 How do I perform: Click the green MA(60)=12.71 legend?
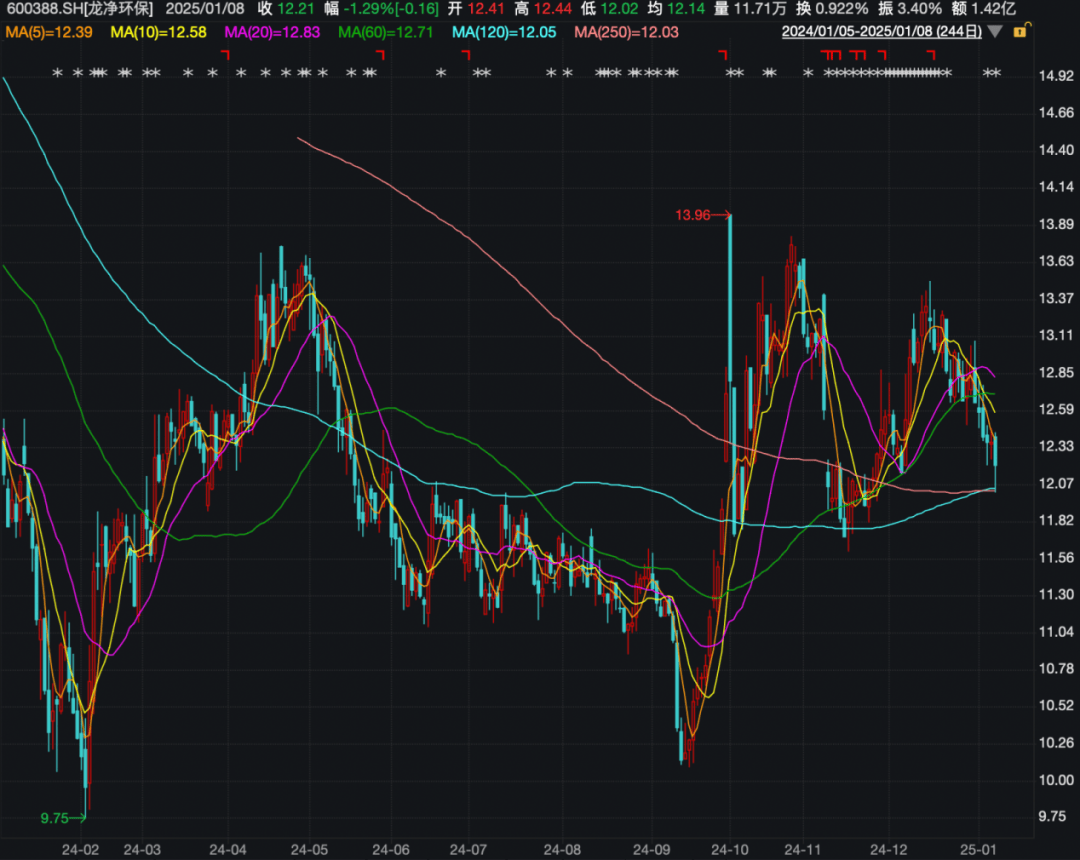pos(386,32)
